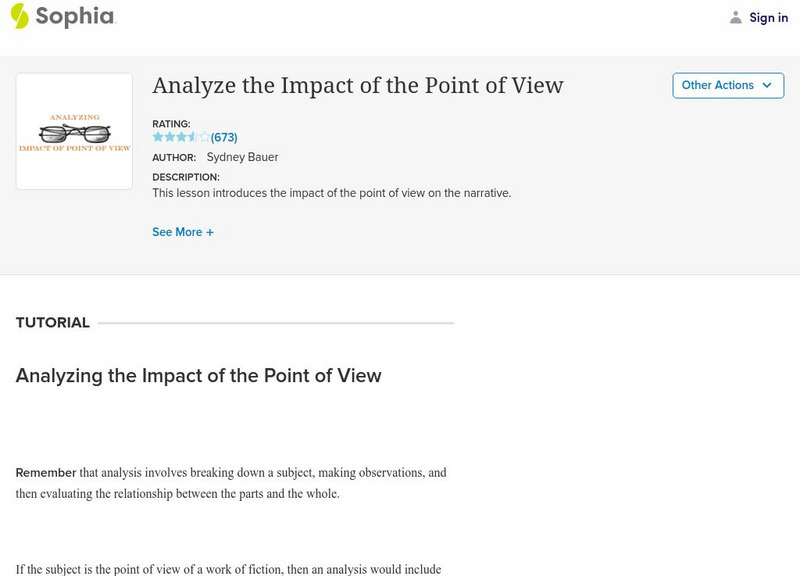Image resolution: width=800 pixels, height=576 pixels.
Task: Click the chevron arrow in Other Actions
Action: click(767, 85)
